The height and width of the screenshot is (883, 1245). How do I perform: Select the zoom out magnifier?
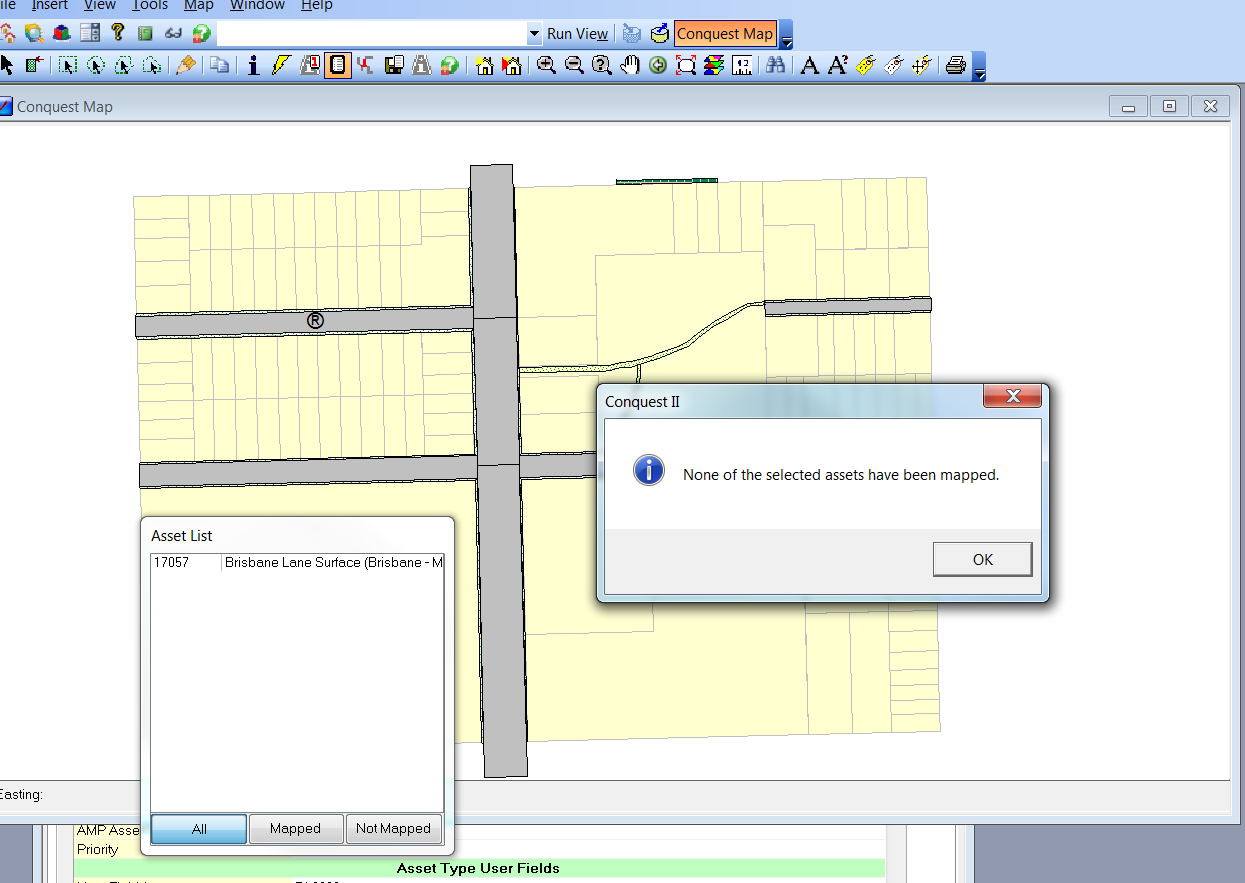point(574,66)
